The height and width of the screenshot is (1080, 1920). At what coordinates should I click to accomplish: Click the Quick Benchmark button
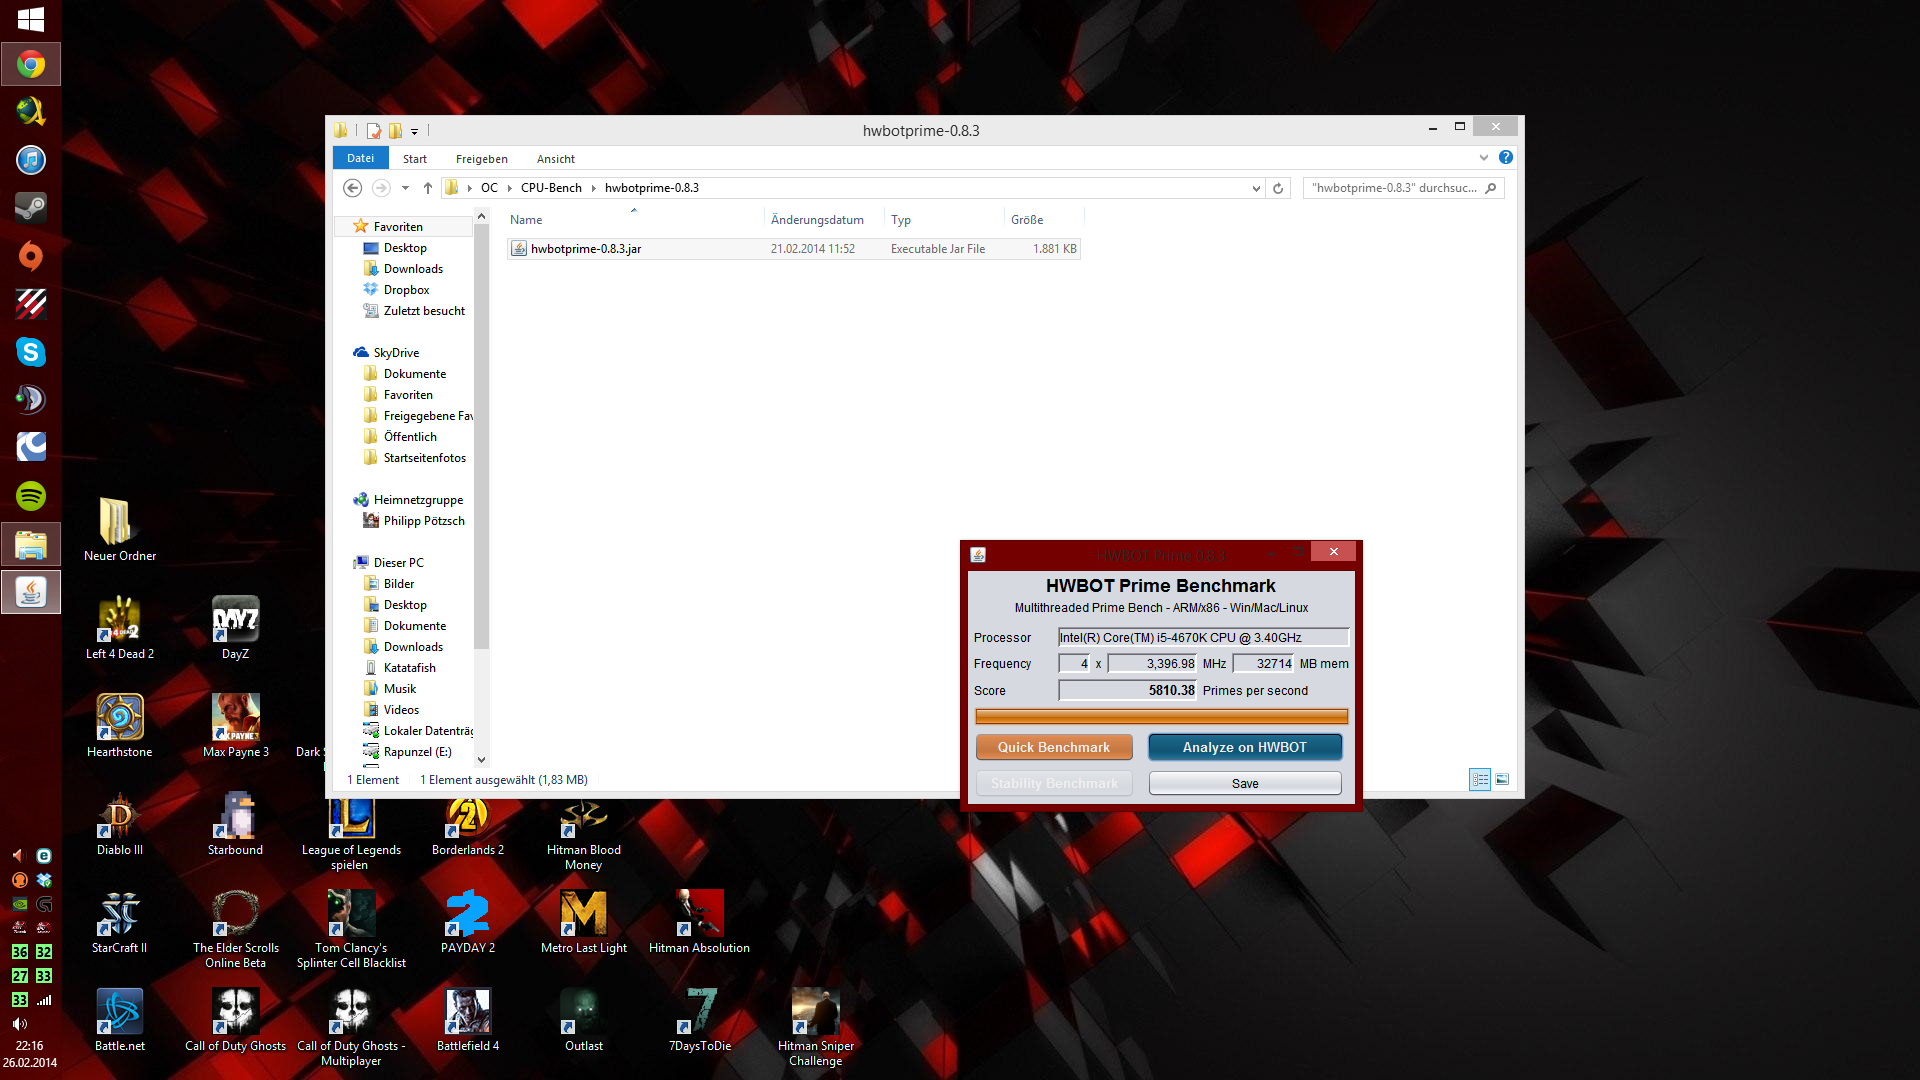pyautogui.click(x=1054, y=748)
